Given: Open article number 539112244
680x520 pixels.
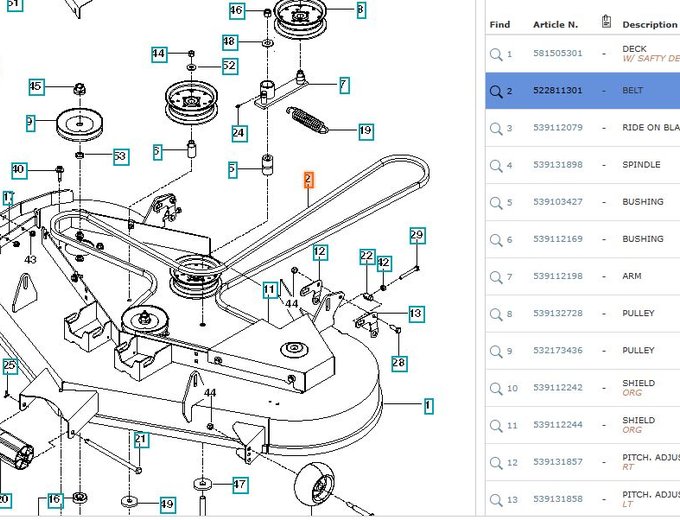Looking at the screenshot, I should coord(558,425).
